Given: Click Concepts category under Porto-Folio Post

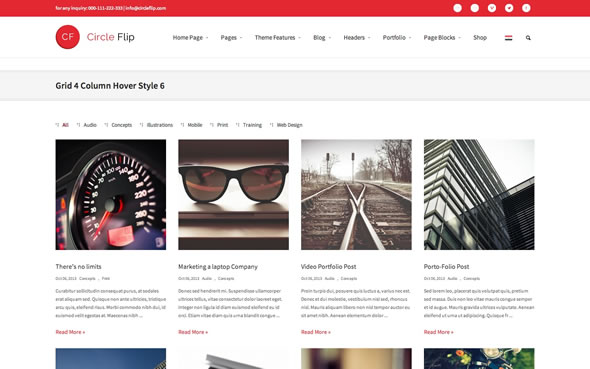Looking at the screenshot, I should coord(471,278).
